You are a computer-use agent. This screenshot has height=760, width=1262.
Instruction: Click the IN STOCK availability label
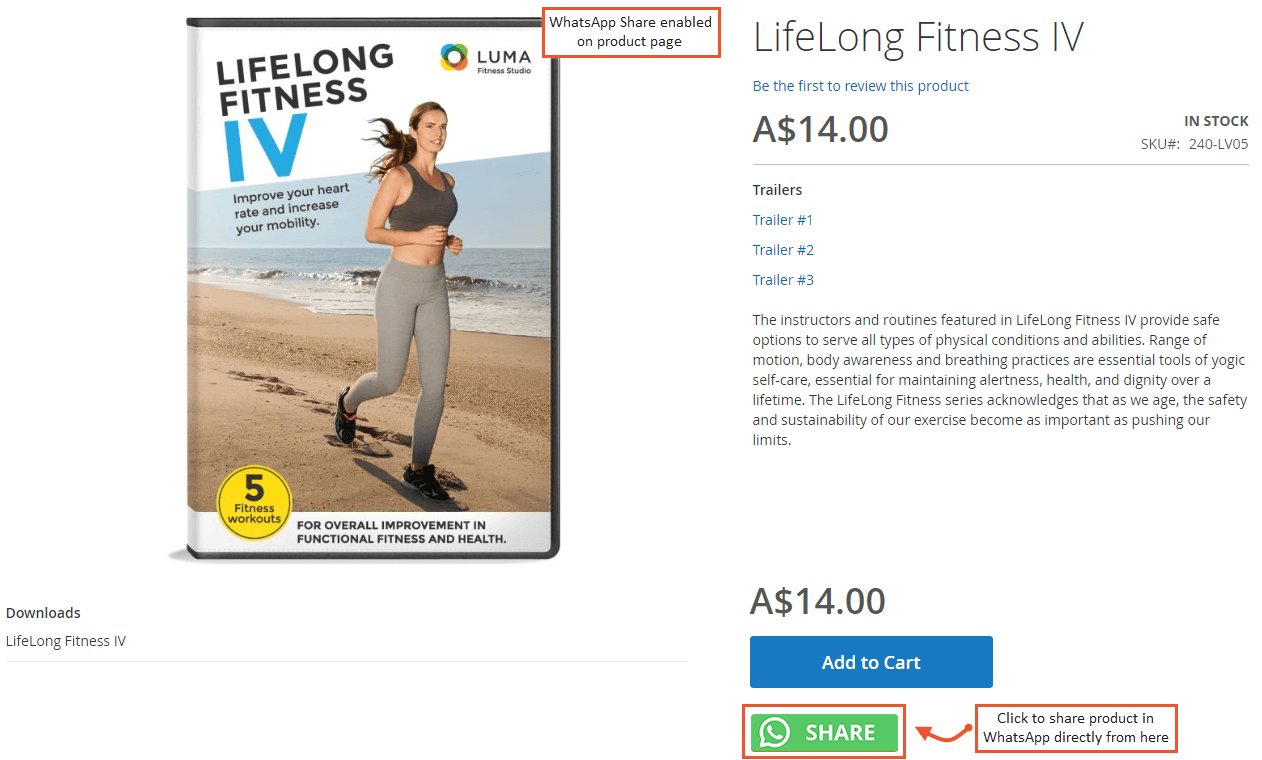(x=1216, y=121)
